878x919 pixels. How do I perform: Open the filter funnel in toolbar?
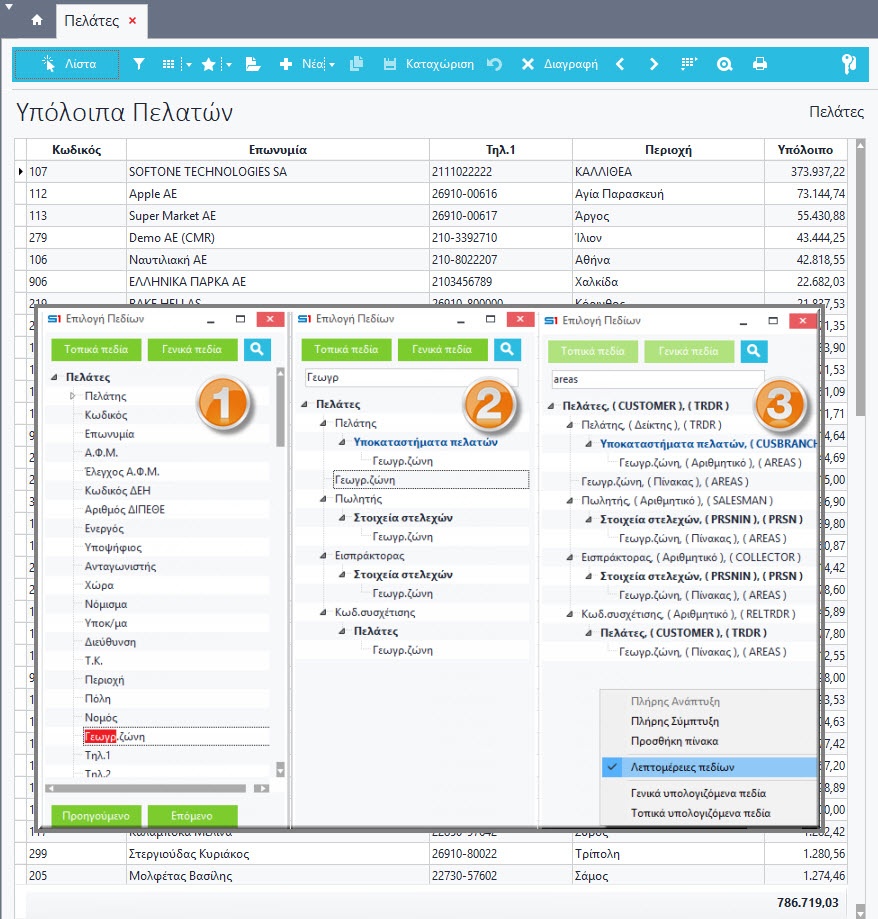[x=139, y=64]
